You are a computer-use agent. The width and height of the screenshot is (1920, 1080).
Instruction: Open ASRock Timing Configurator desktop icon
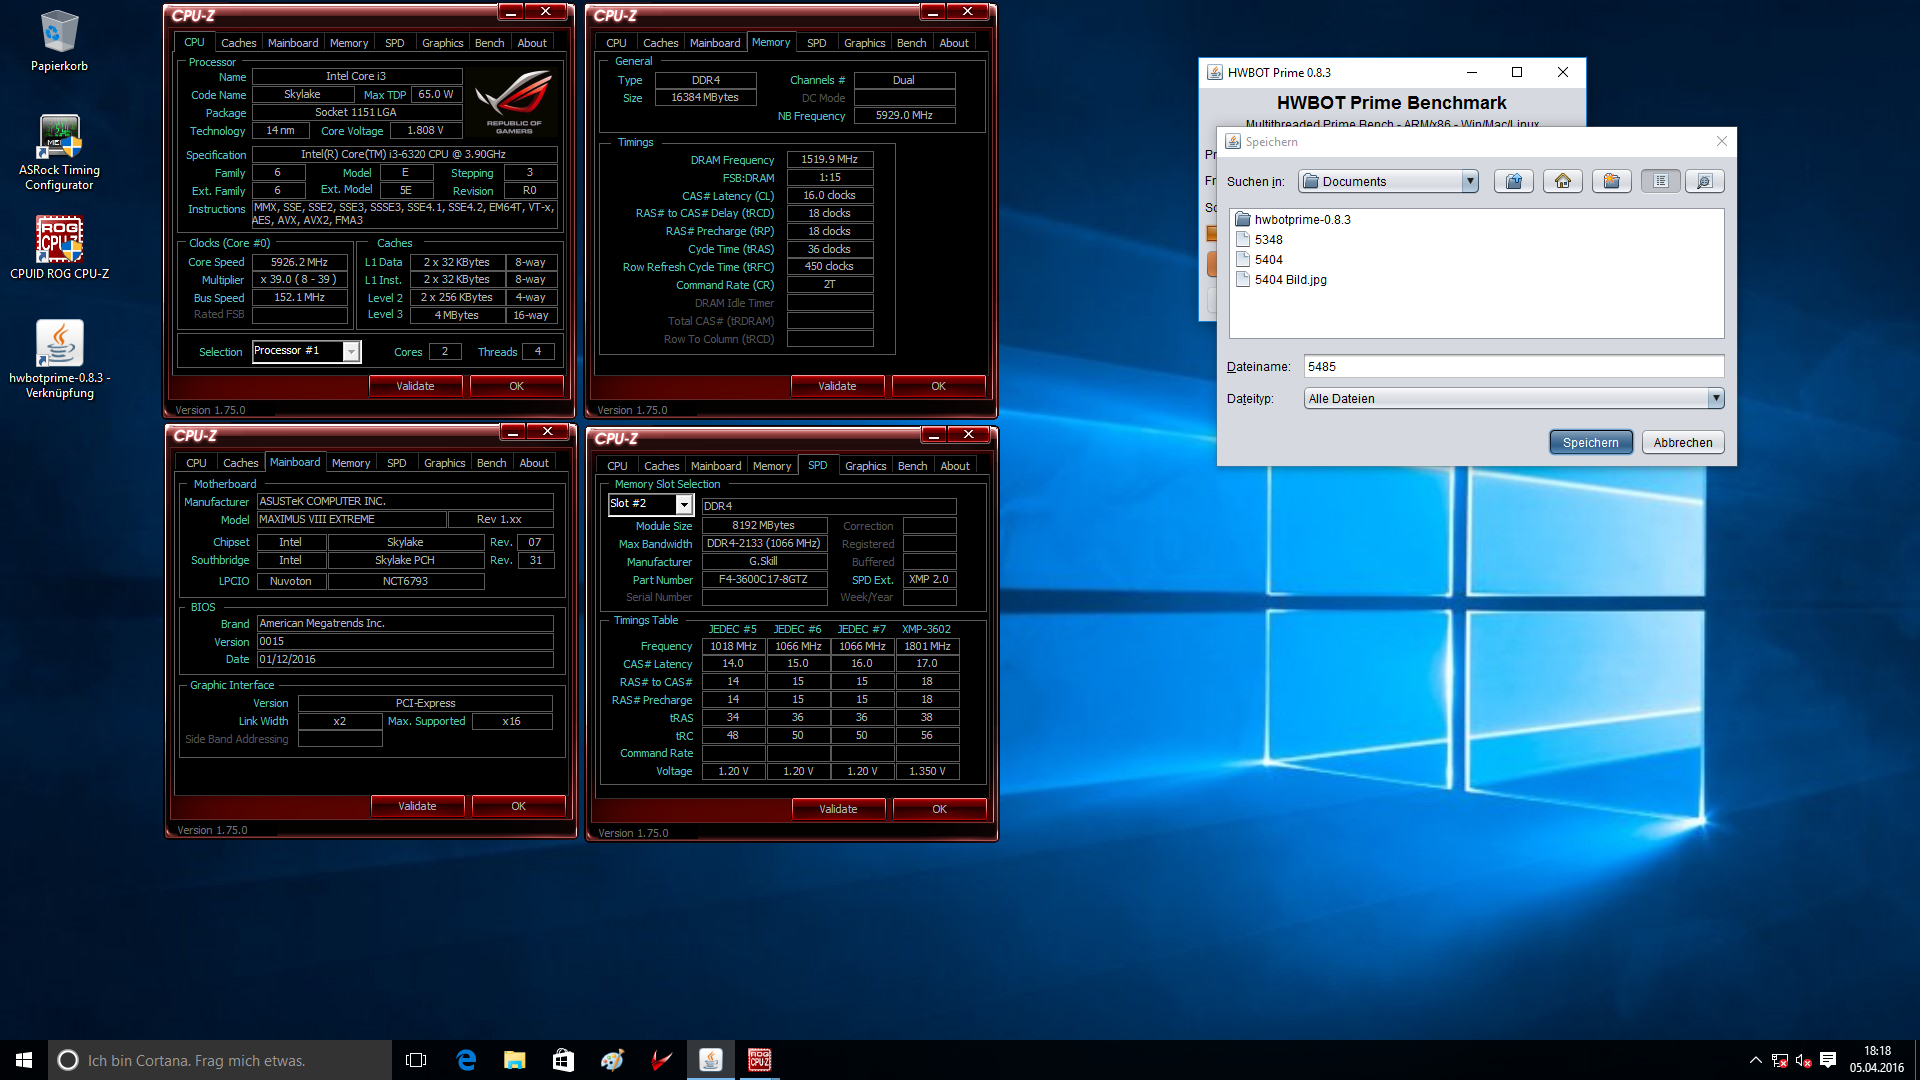pyautogui.click(x=59, y=152)
